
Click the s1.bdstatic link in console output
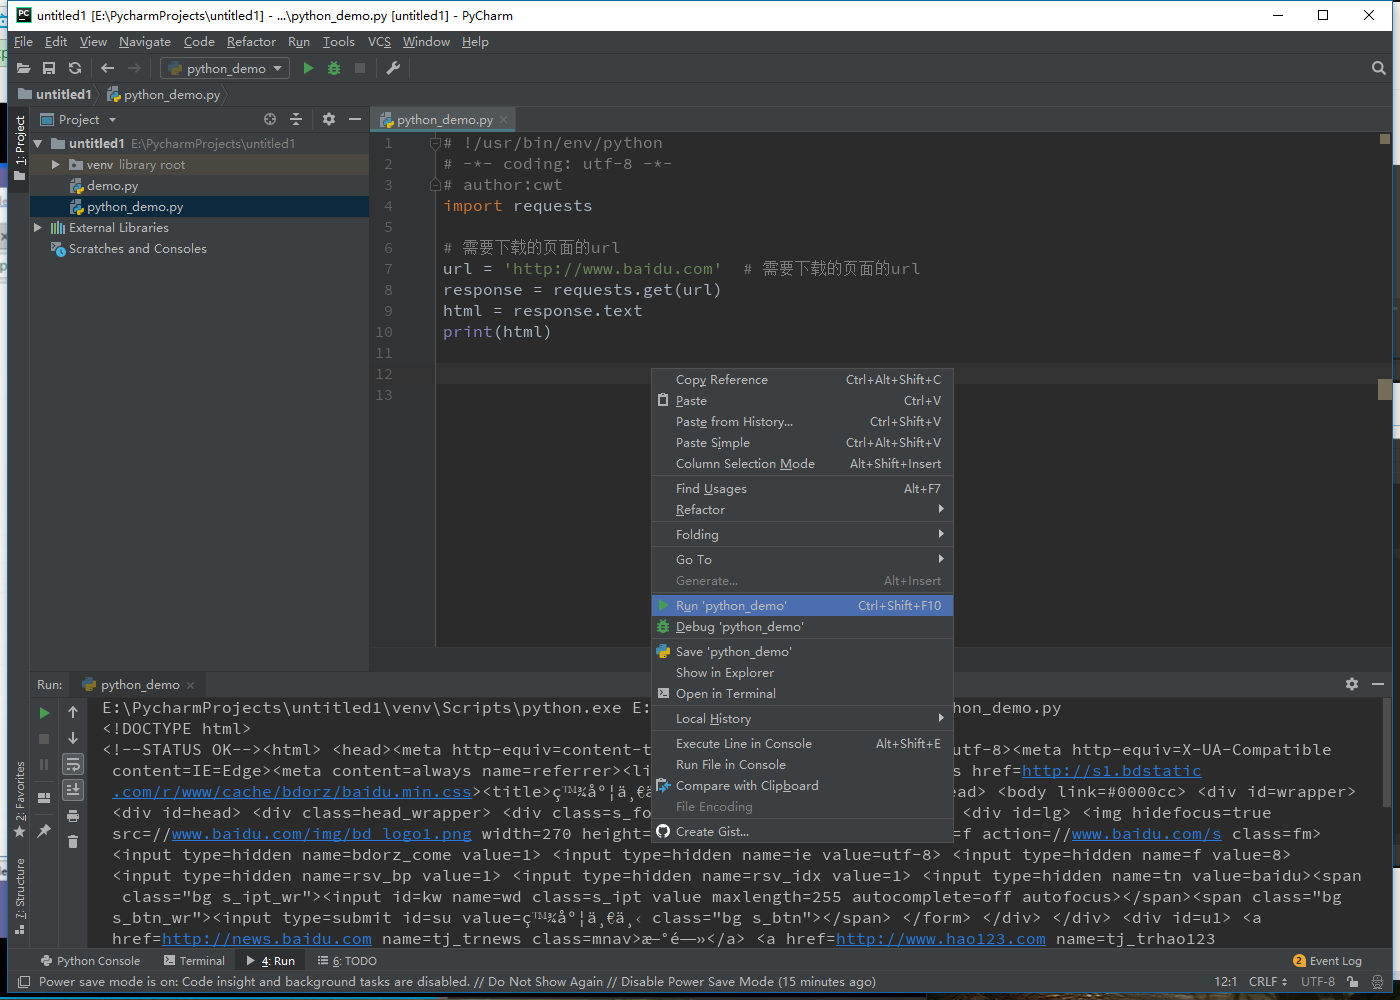point(1111,771)
